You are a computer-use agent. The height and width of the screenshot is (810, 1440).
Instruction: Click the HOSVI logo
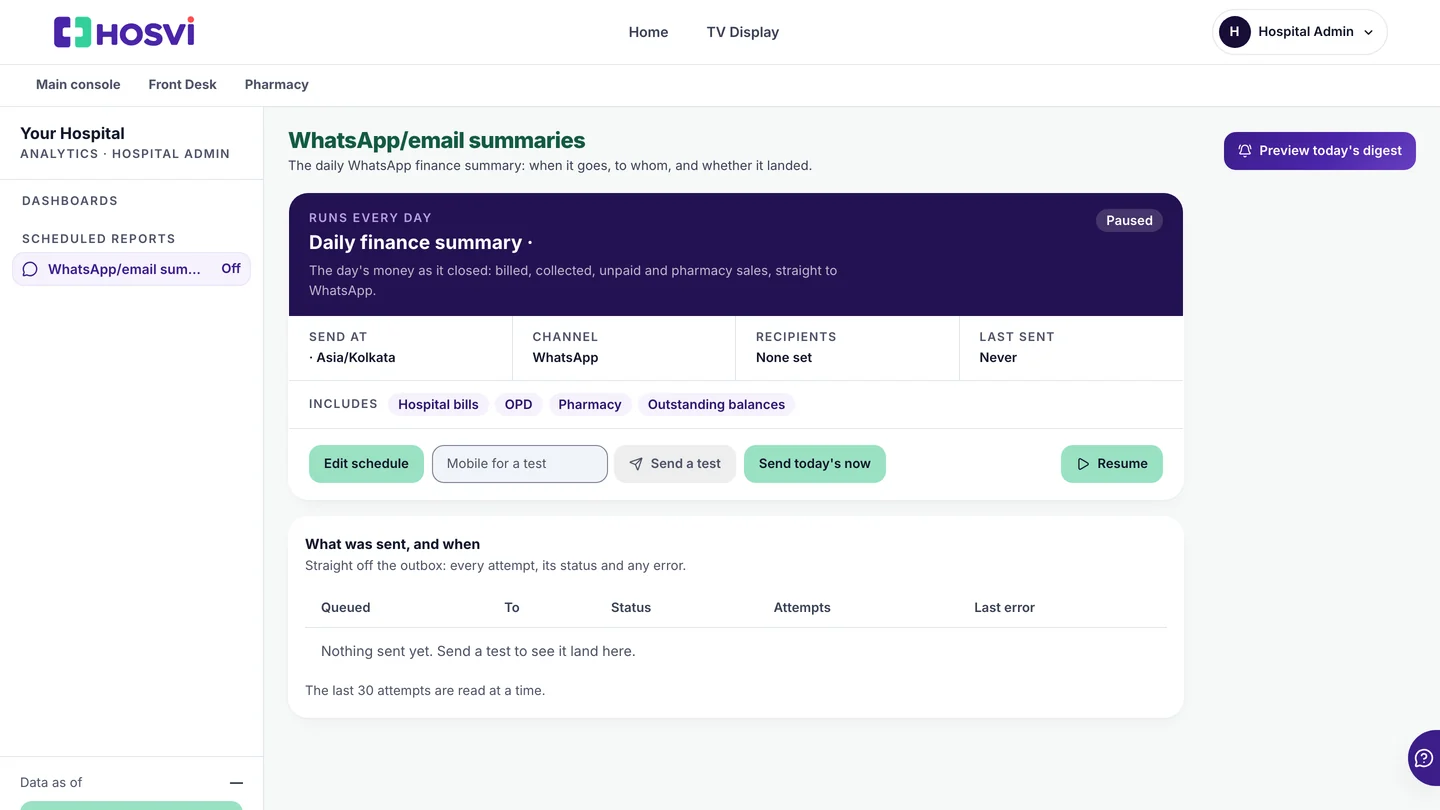click(124, 32)
